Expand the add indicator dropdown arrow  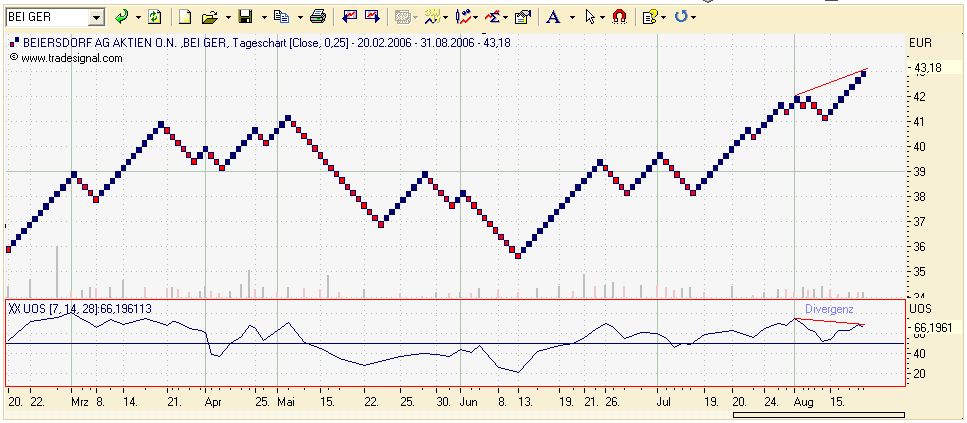476,17
